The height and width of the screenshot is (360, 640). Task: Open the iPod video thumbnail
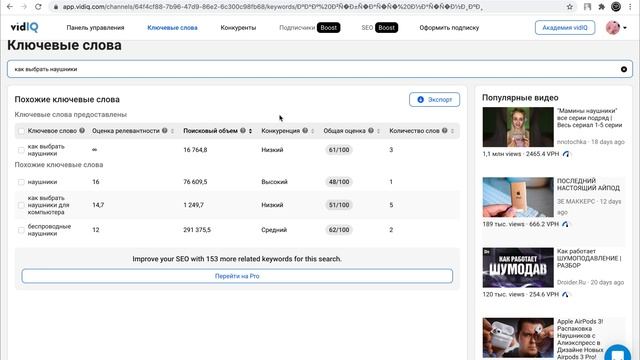(518, 197)
